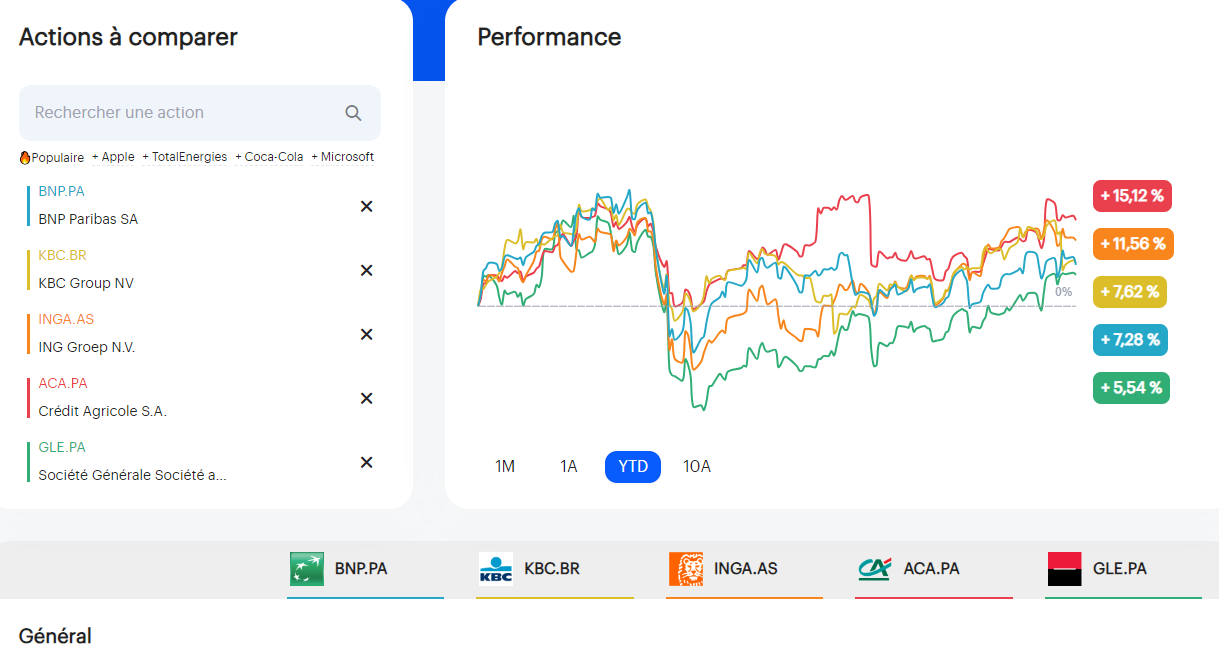Add TotalEnergies from popular suggestions
Screen dimensions: 1219x647
pos(185,157)
